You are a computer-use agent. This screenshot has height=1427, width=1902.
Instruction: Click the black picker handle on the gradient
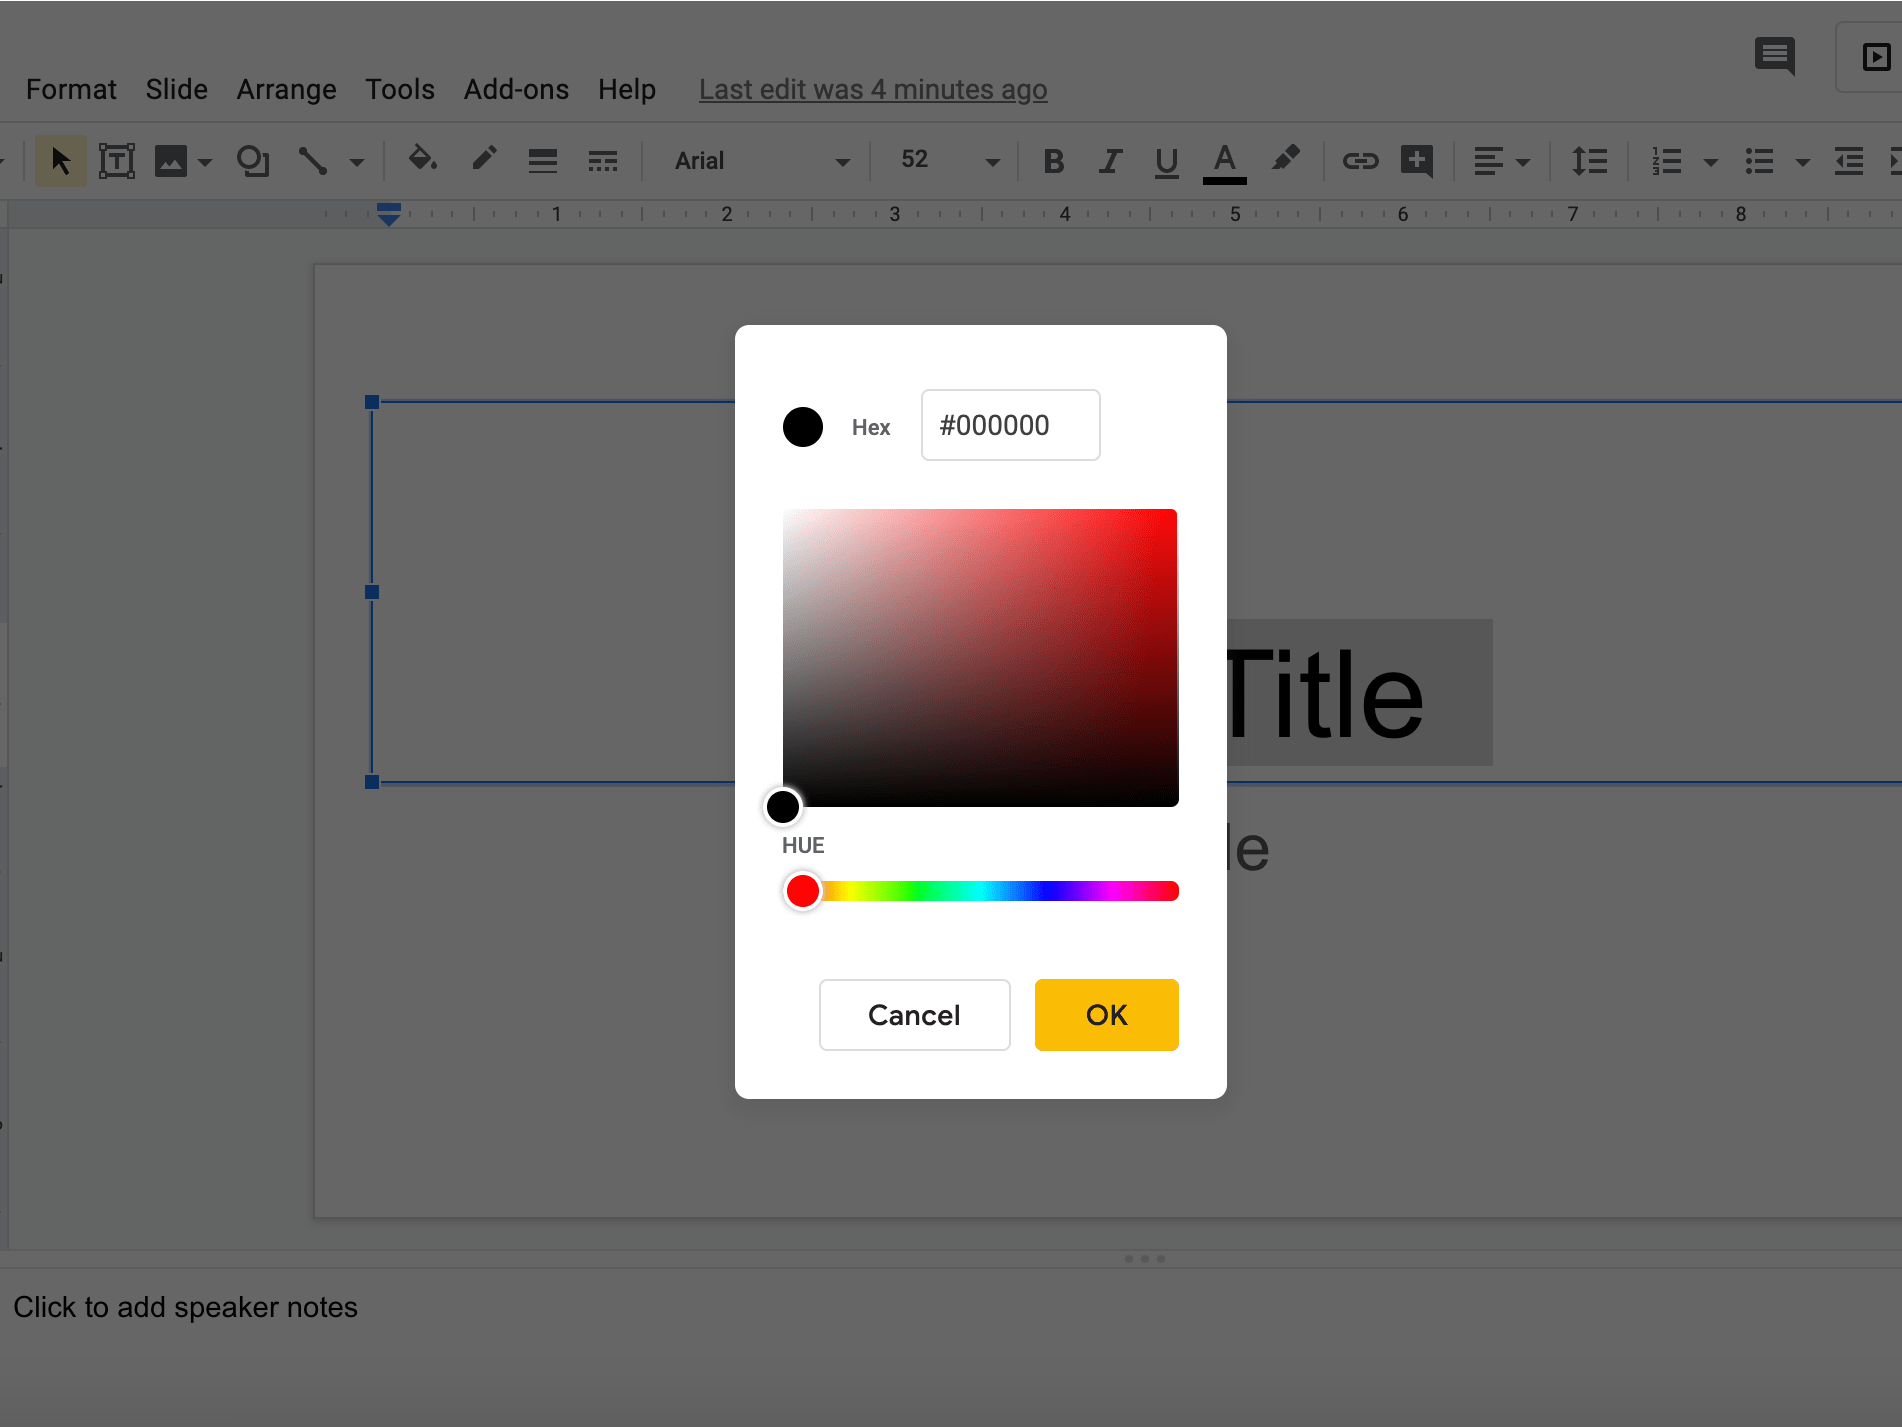click(783, 806)
